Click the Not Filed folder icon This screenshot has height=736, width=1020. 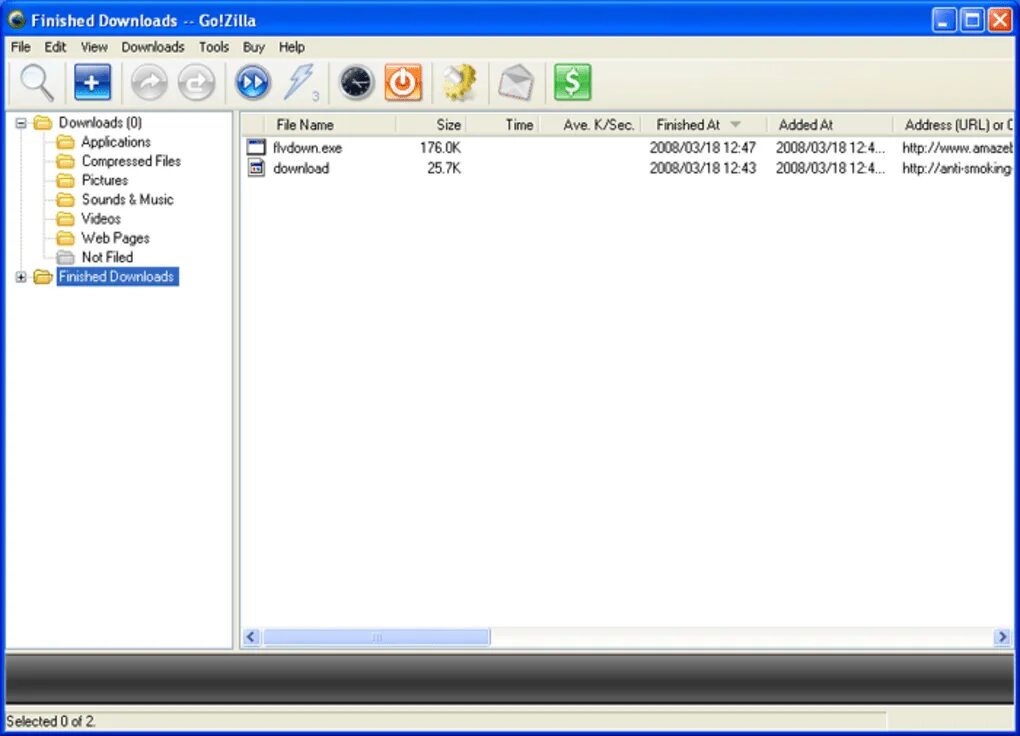65,257
